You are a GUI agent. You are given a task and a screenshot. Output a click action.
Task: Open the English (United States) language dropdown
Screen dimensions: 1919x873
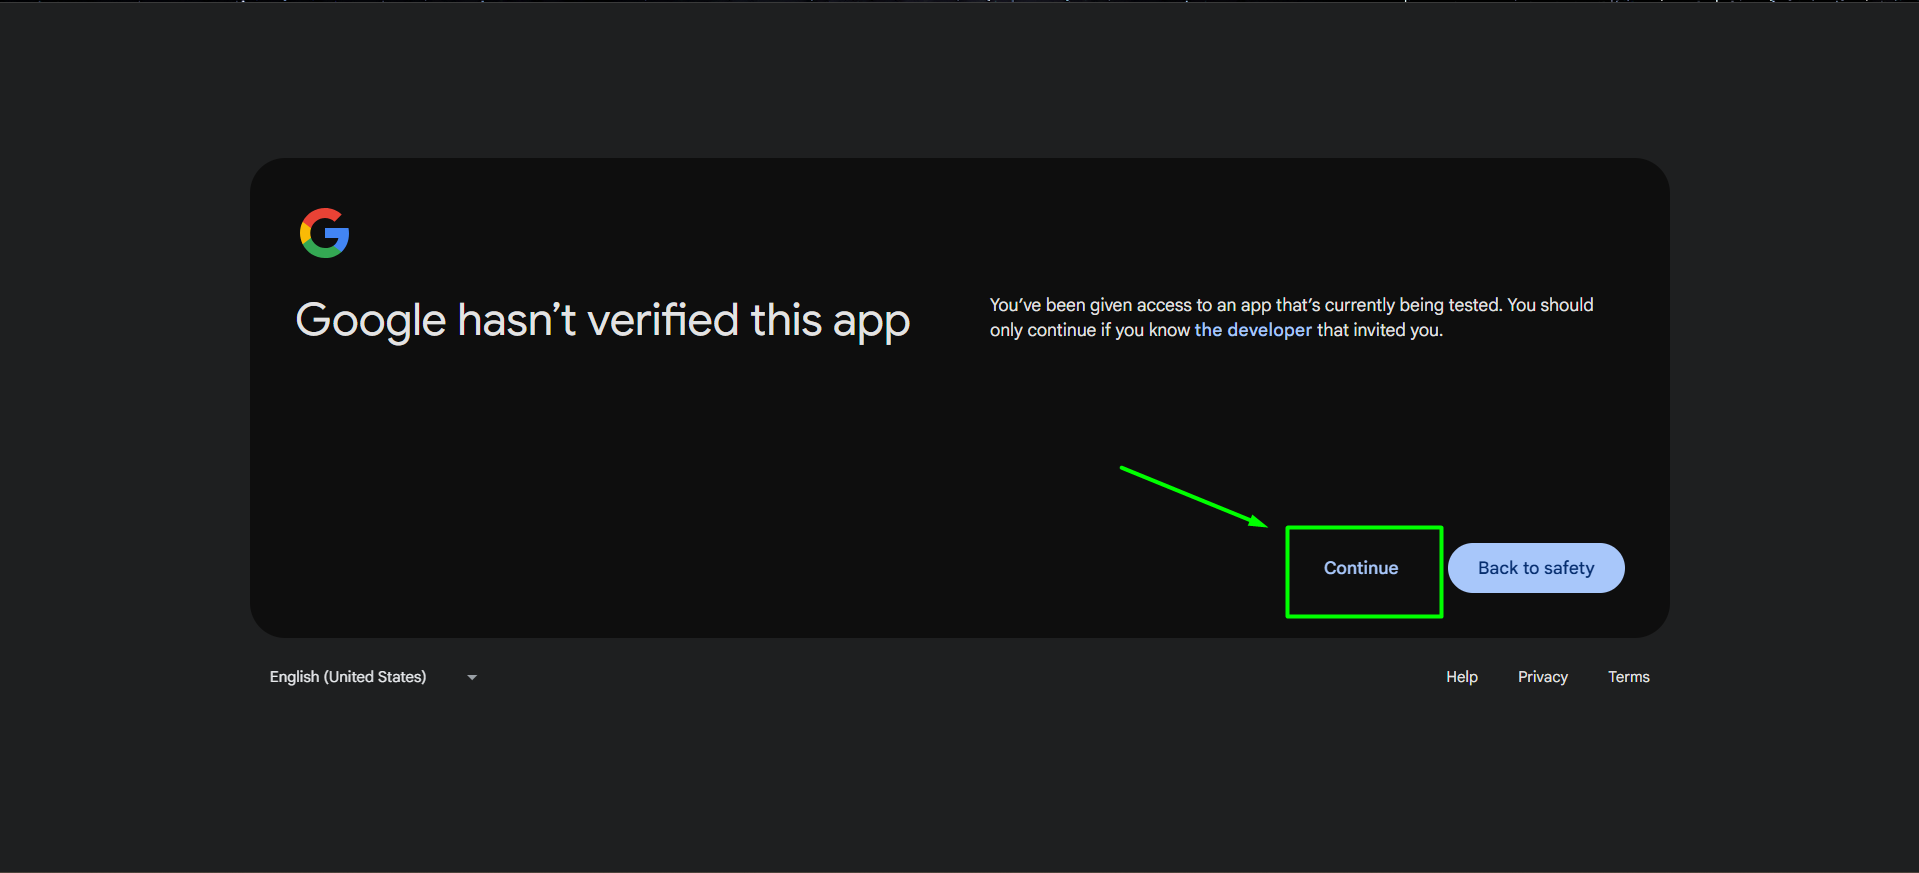point(374,677)
